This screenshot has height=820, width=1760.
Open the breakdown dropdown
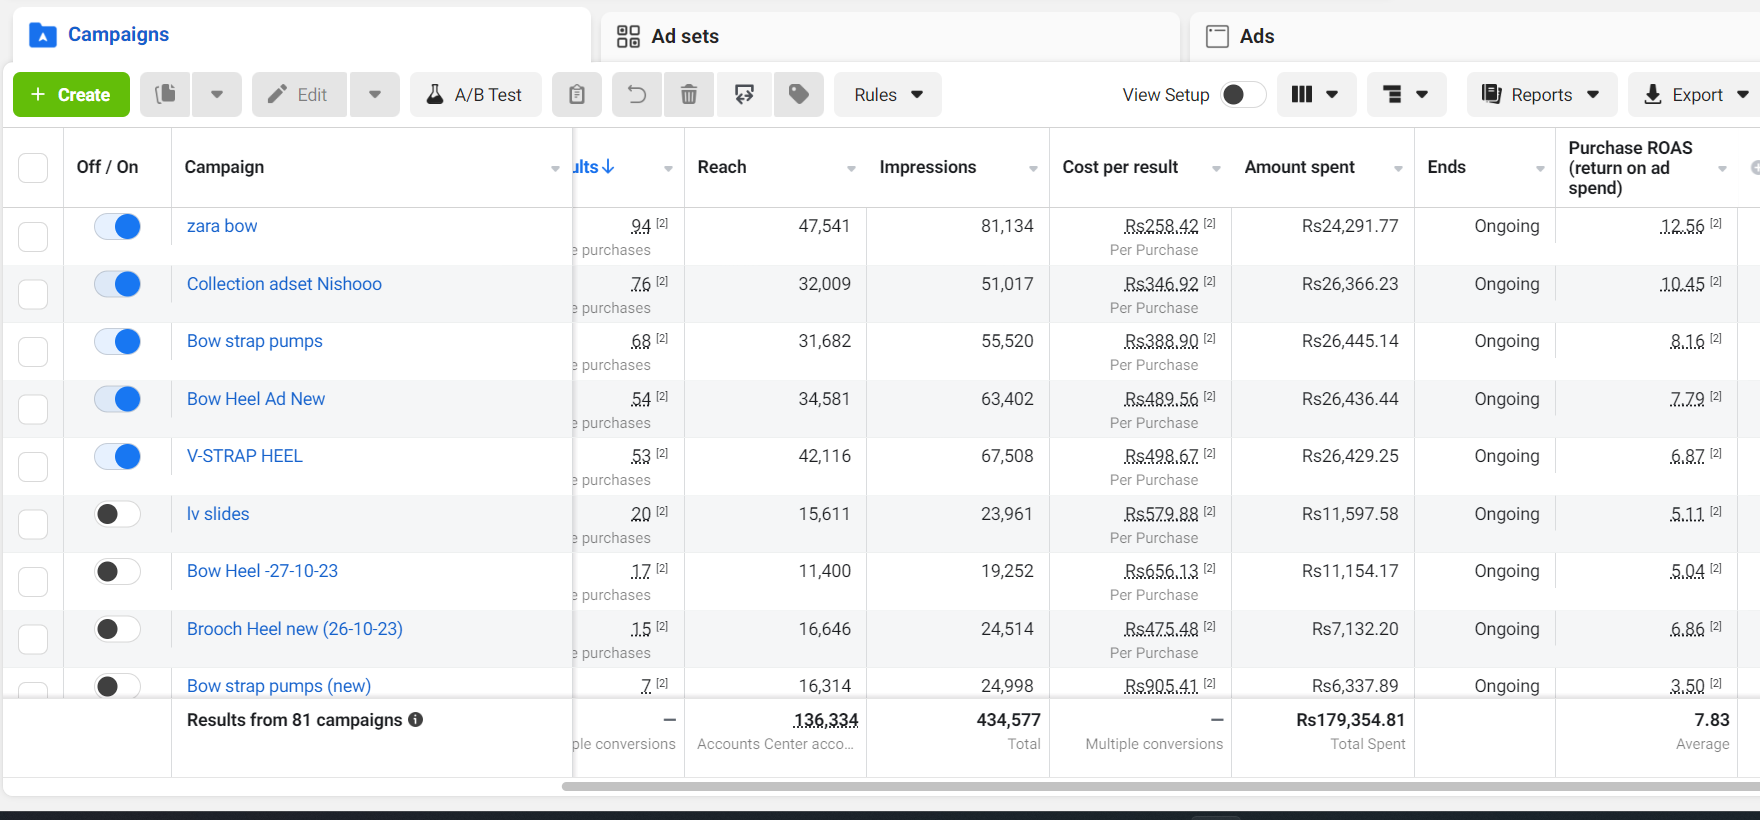(1406, 94)
